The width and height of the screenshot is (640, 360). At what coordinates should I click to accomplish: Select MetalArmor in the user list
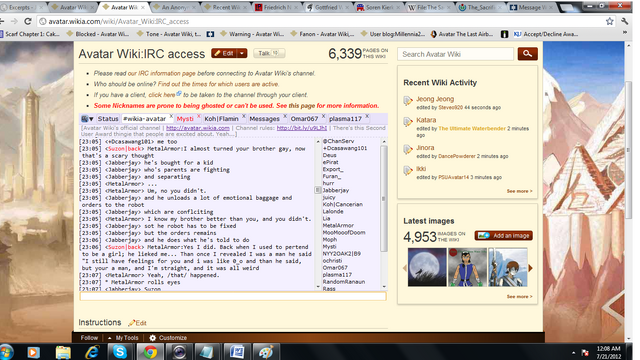pyautogui.click(x=338, y=225)
